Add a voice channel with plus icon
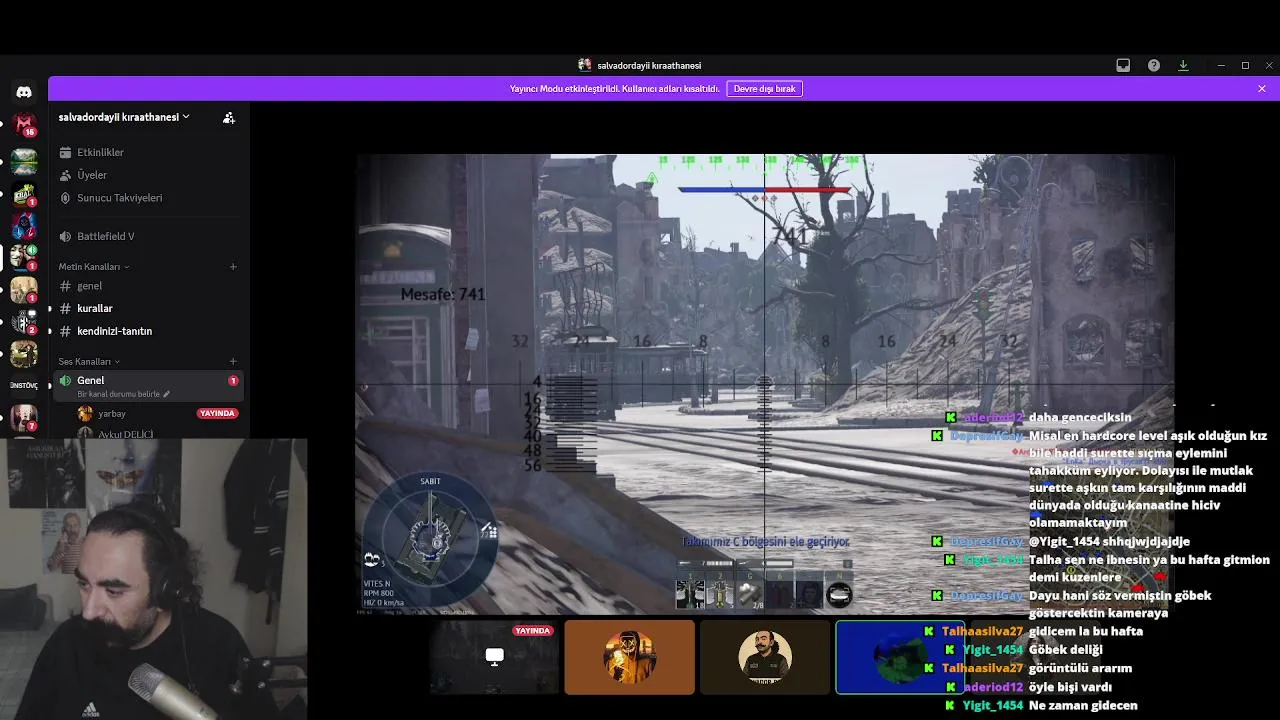The height and width of the screenshot is (720, 1280). 233,362
